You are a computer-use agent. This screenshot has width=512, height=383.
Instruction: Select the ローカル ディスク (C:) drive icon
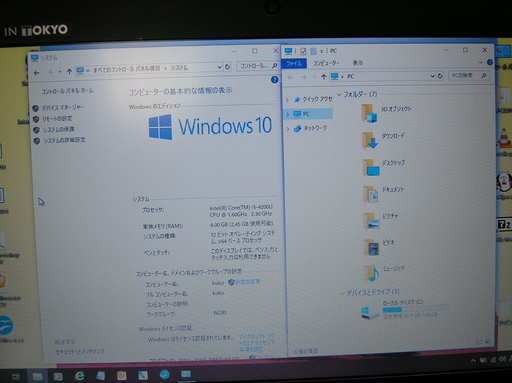pos(370,313)
